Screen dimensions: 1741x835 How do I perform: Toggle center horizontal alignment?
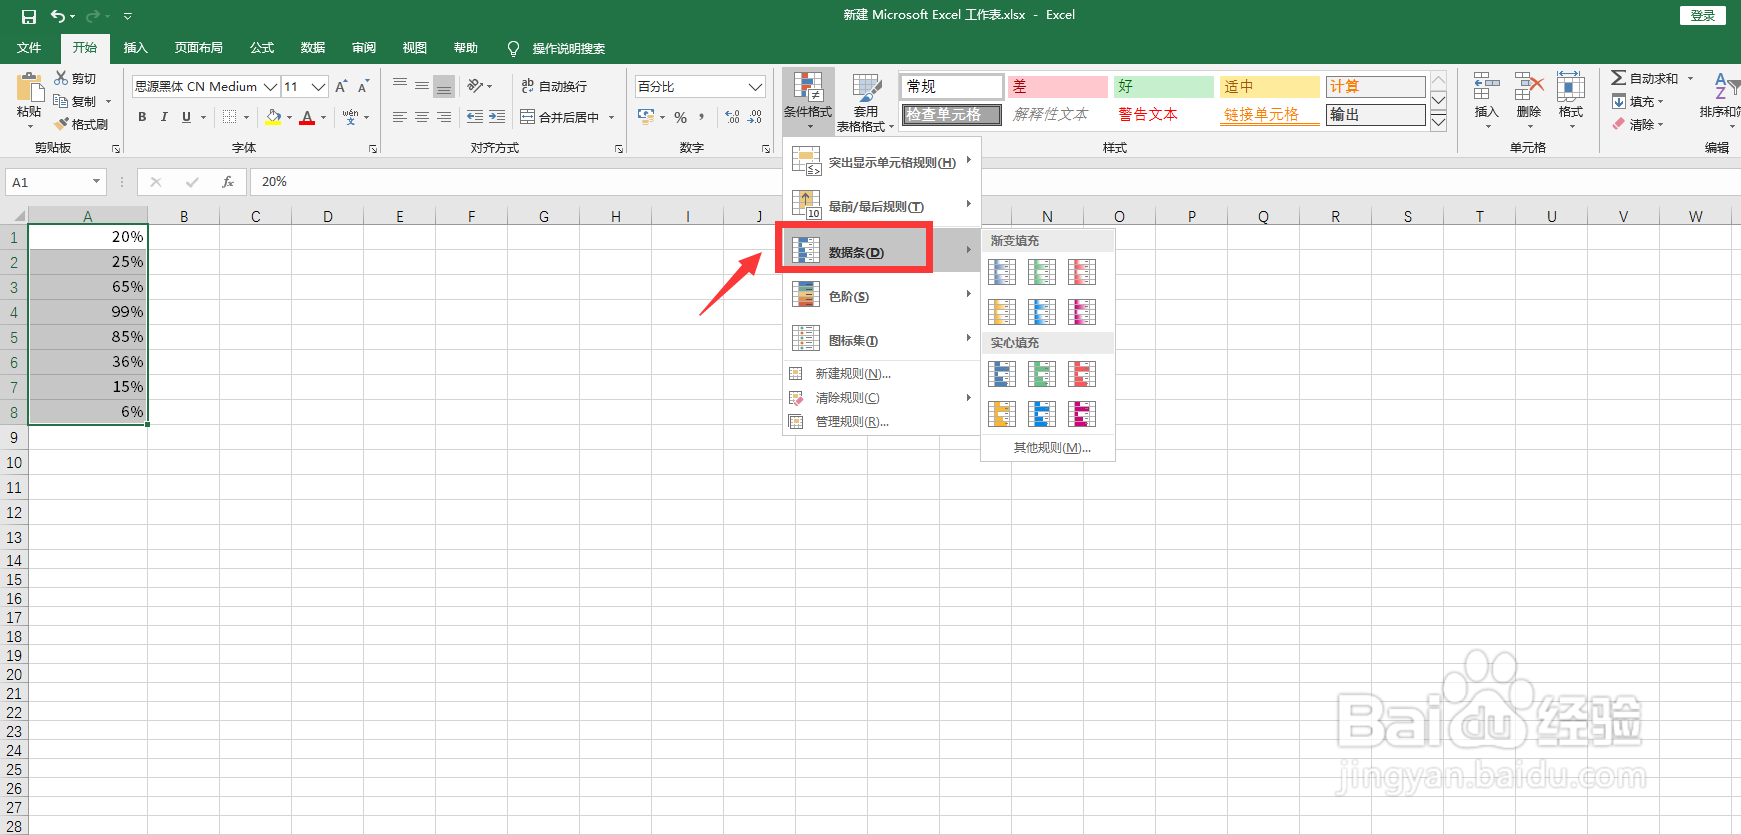422,117
